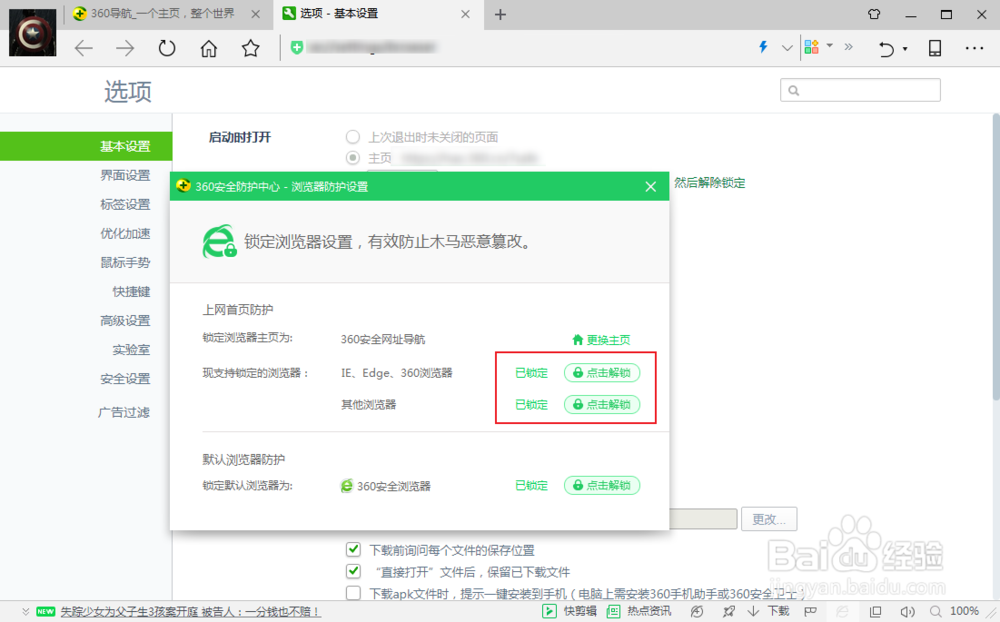
Task: Show more extensions double chevron
Action: point(848,47)
